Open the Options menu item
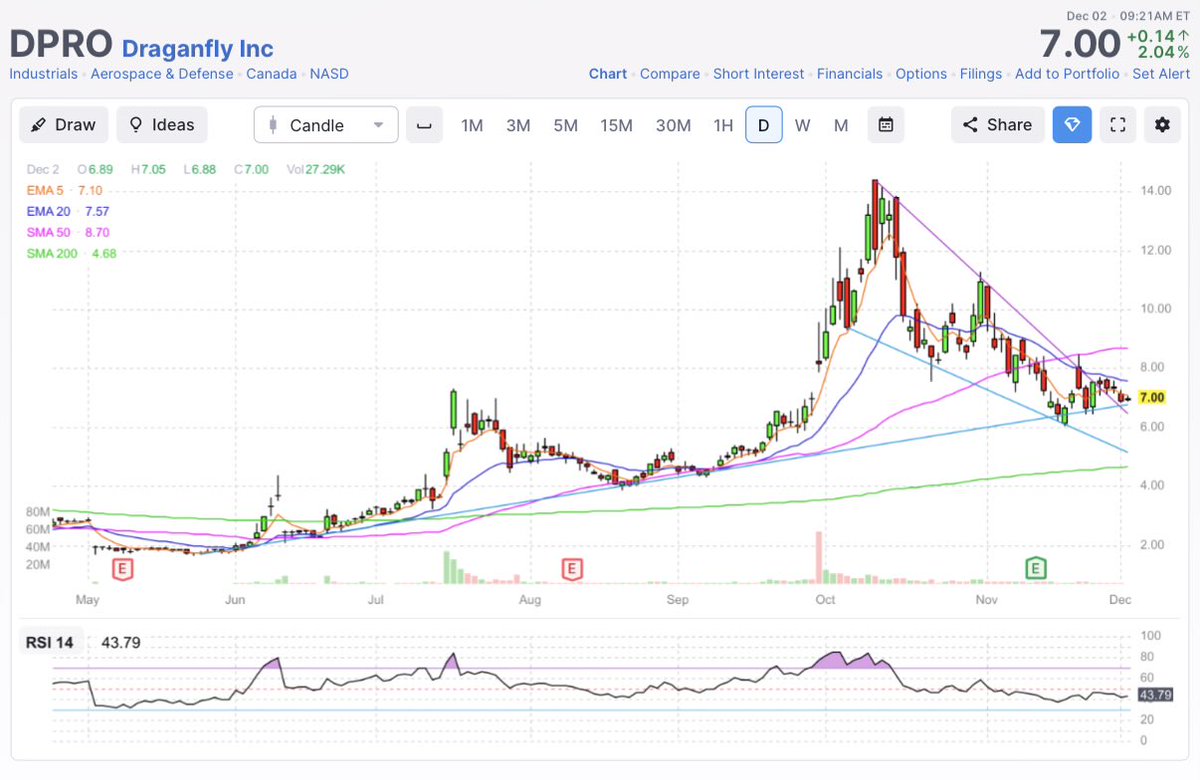 click(x=921, y=74)
